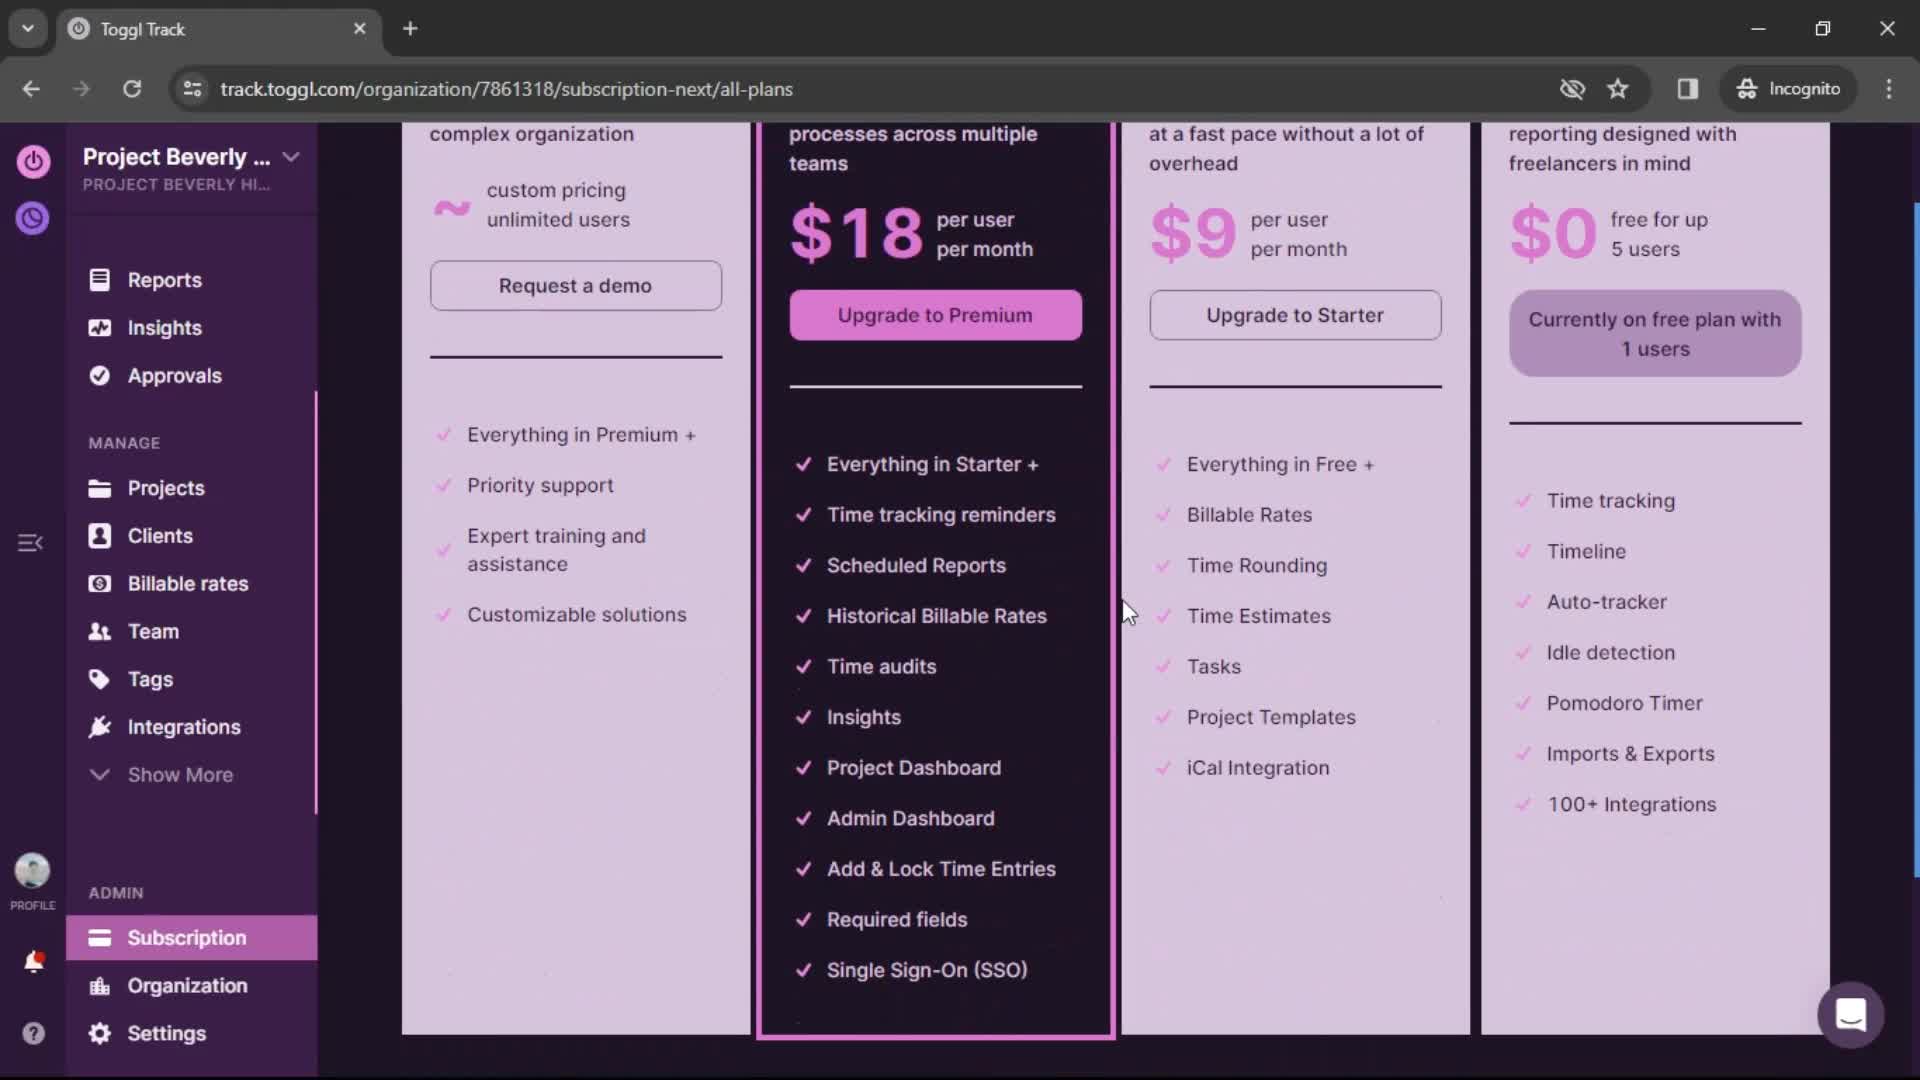The image size is (1920, 1080).
Task: Navigate to Billable rates settings
Action: pyautogui.click(x=189, y=583)
